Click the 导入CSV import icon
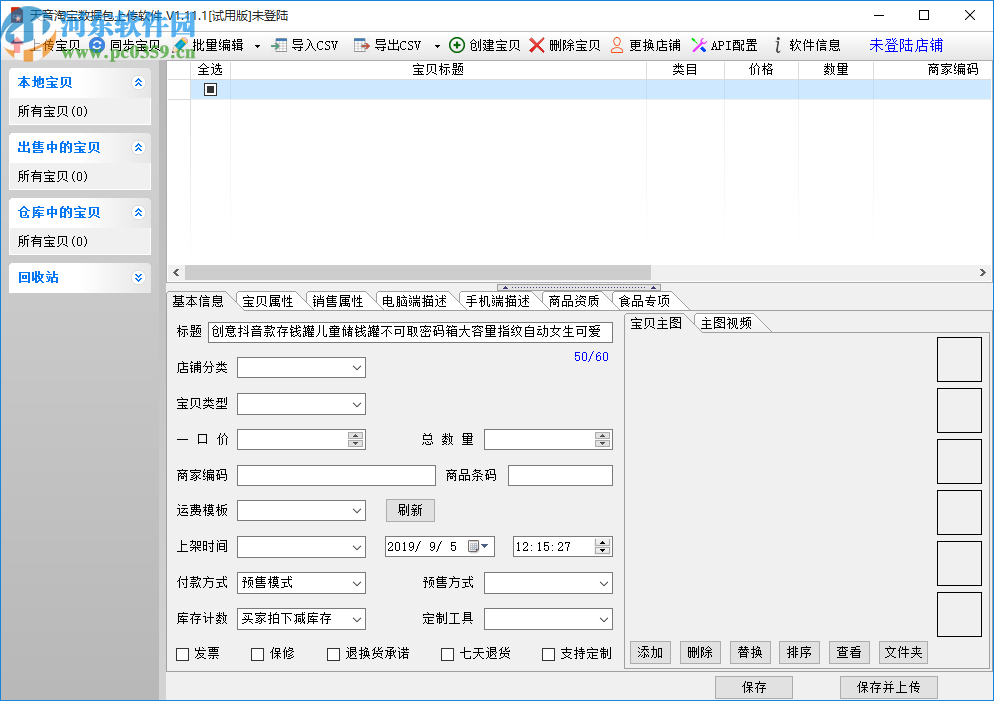 279,45
